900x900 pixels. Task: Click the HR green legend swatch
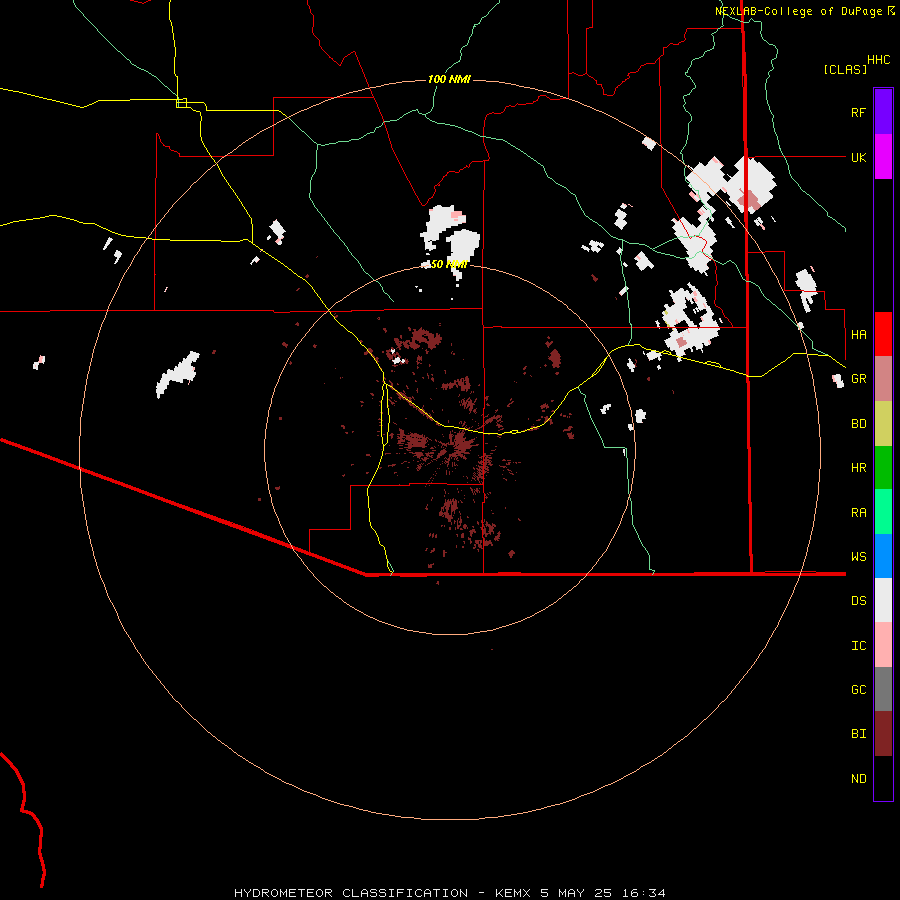[x=883, y=468]
